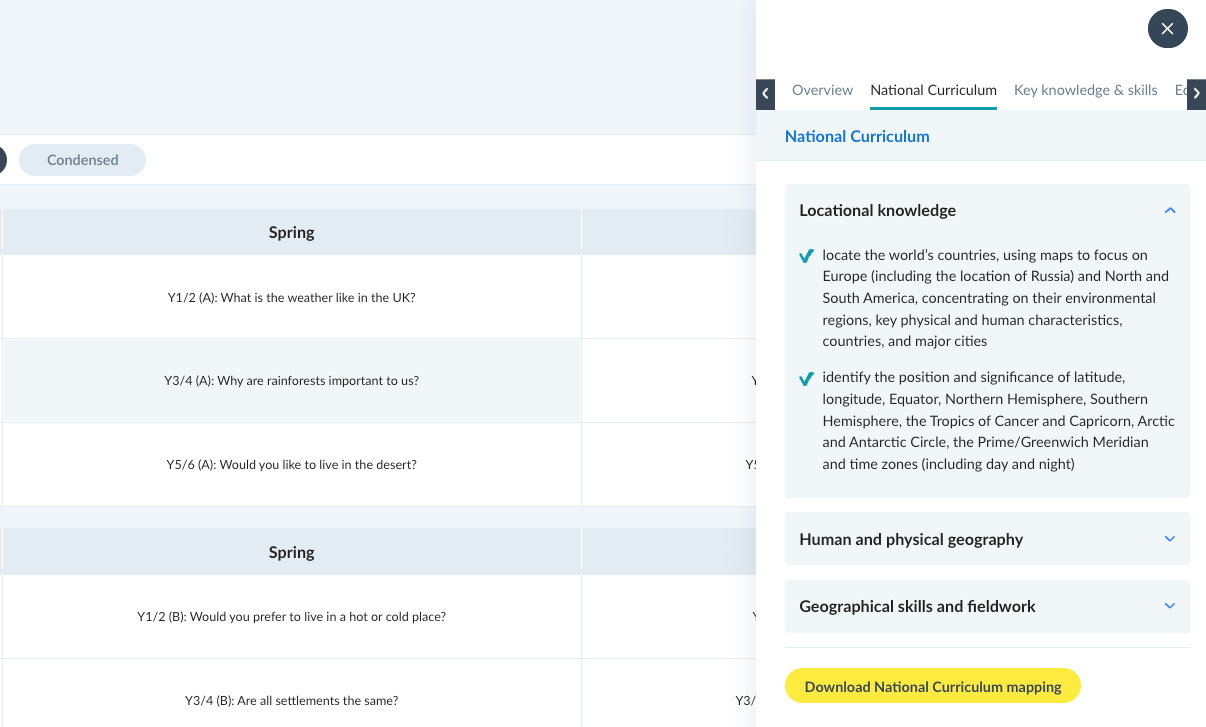Screen dimensions: 1206x727
Task: Collapse the Locational knowledge section
Action: [987, 210]
